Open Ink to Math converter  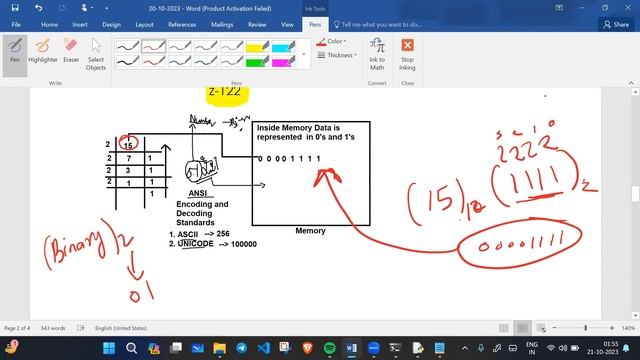tap(377, 54)
